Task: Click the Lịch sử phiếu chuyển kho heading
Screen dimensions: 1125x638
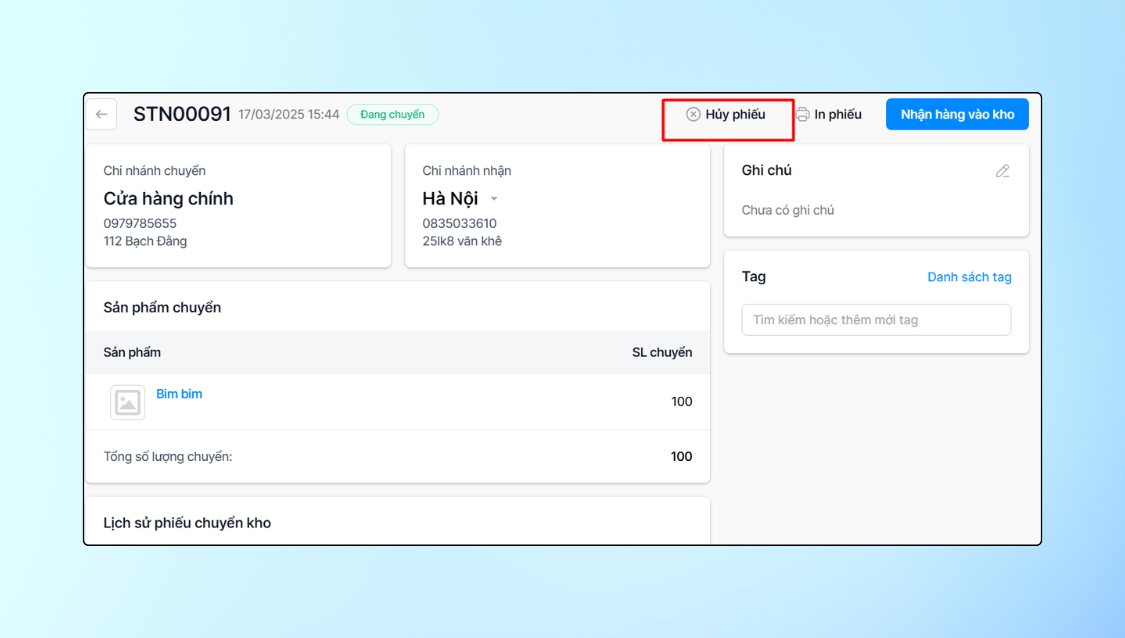Action: point(187,523)
